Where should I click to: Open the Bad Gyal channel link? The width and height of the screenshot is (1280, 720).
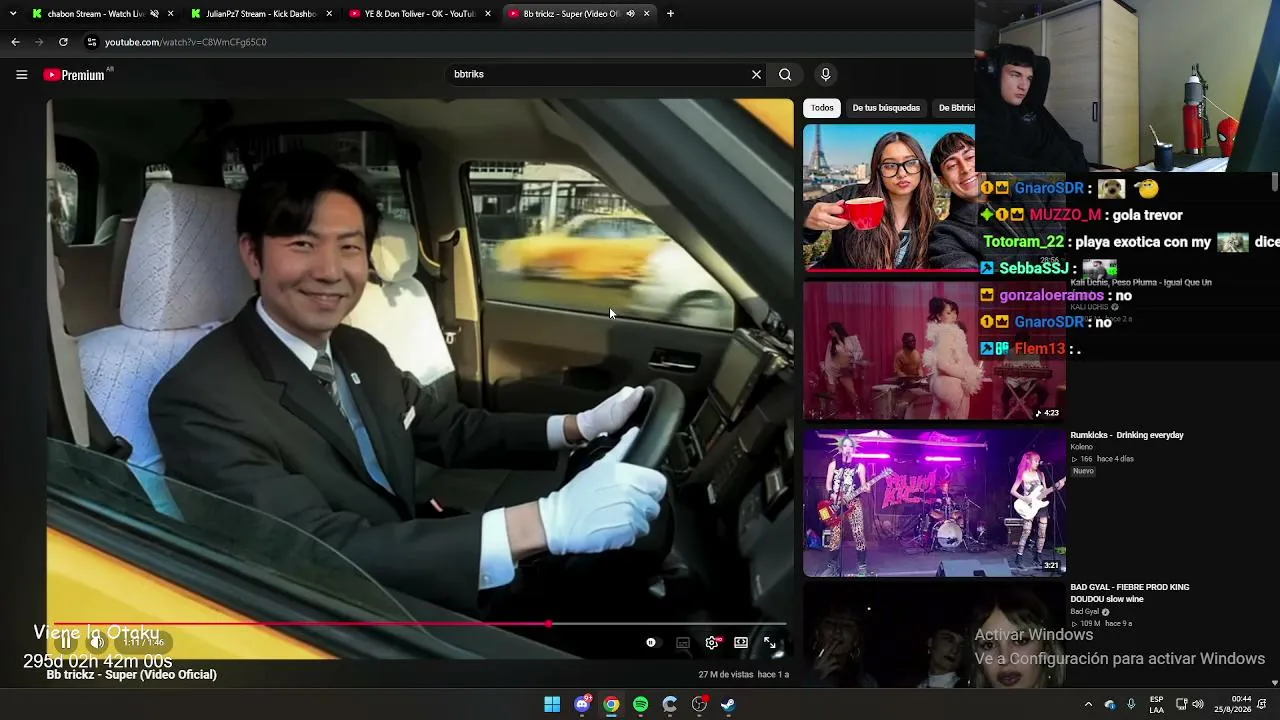pyautogui.click(x=1085, y=612)
